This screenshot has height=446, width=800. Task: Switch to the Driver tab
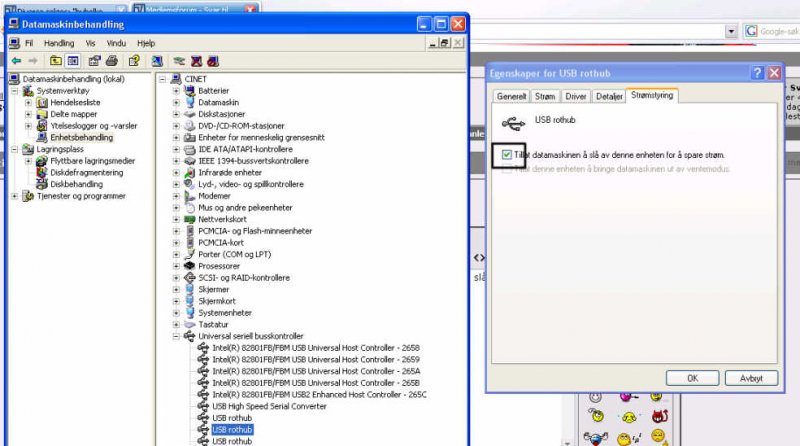point(576,96)
